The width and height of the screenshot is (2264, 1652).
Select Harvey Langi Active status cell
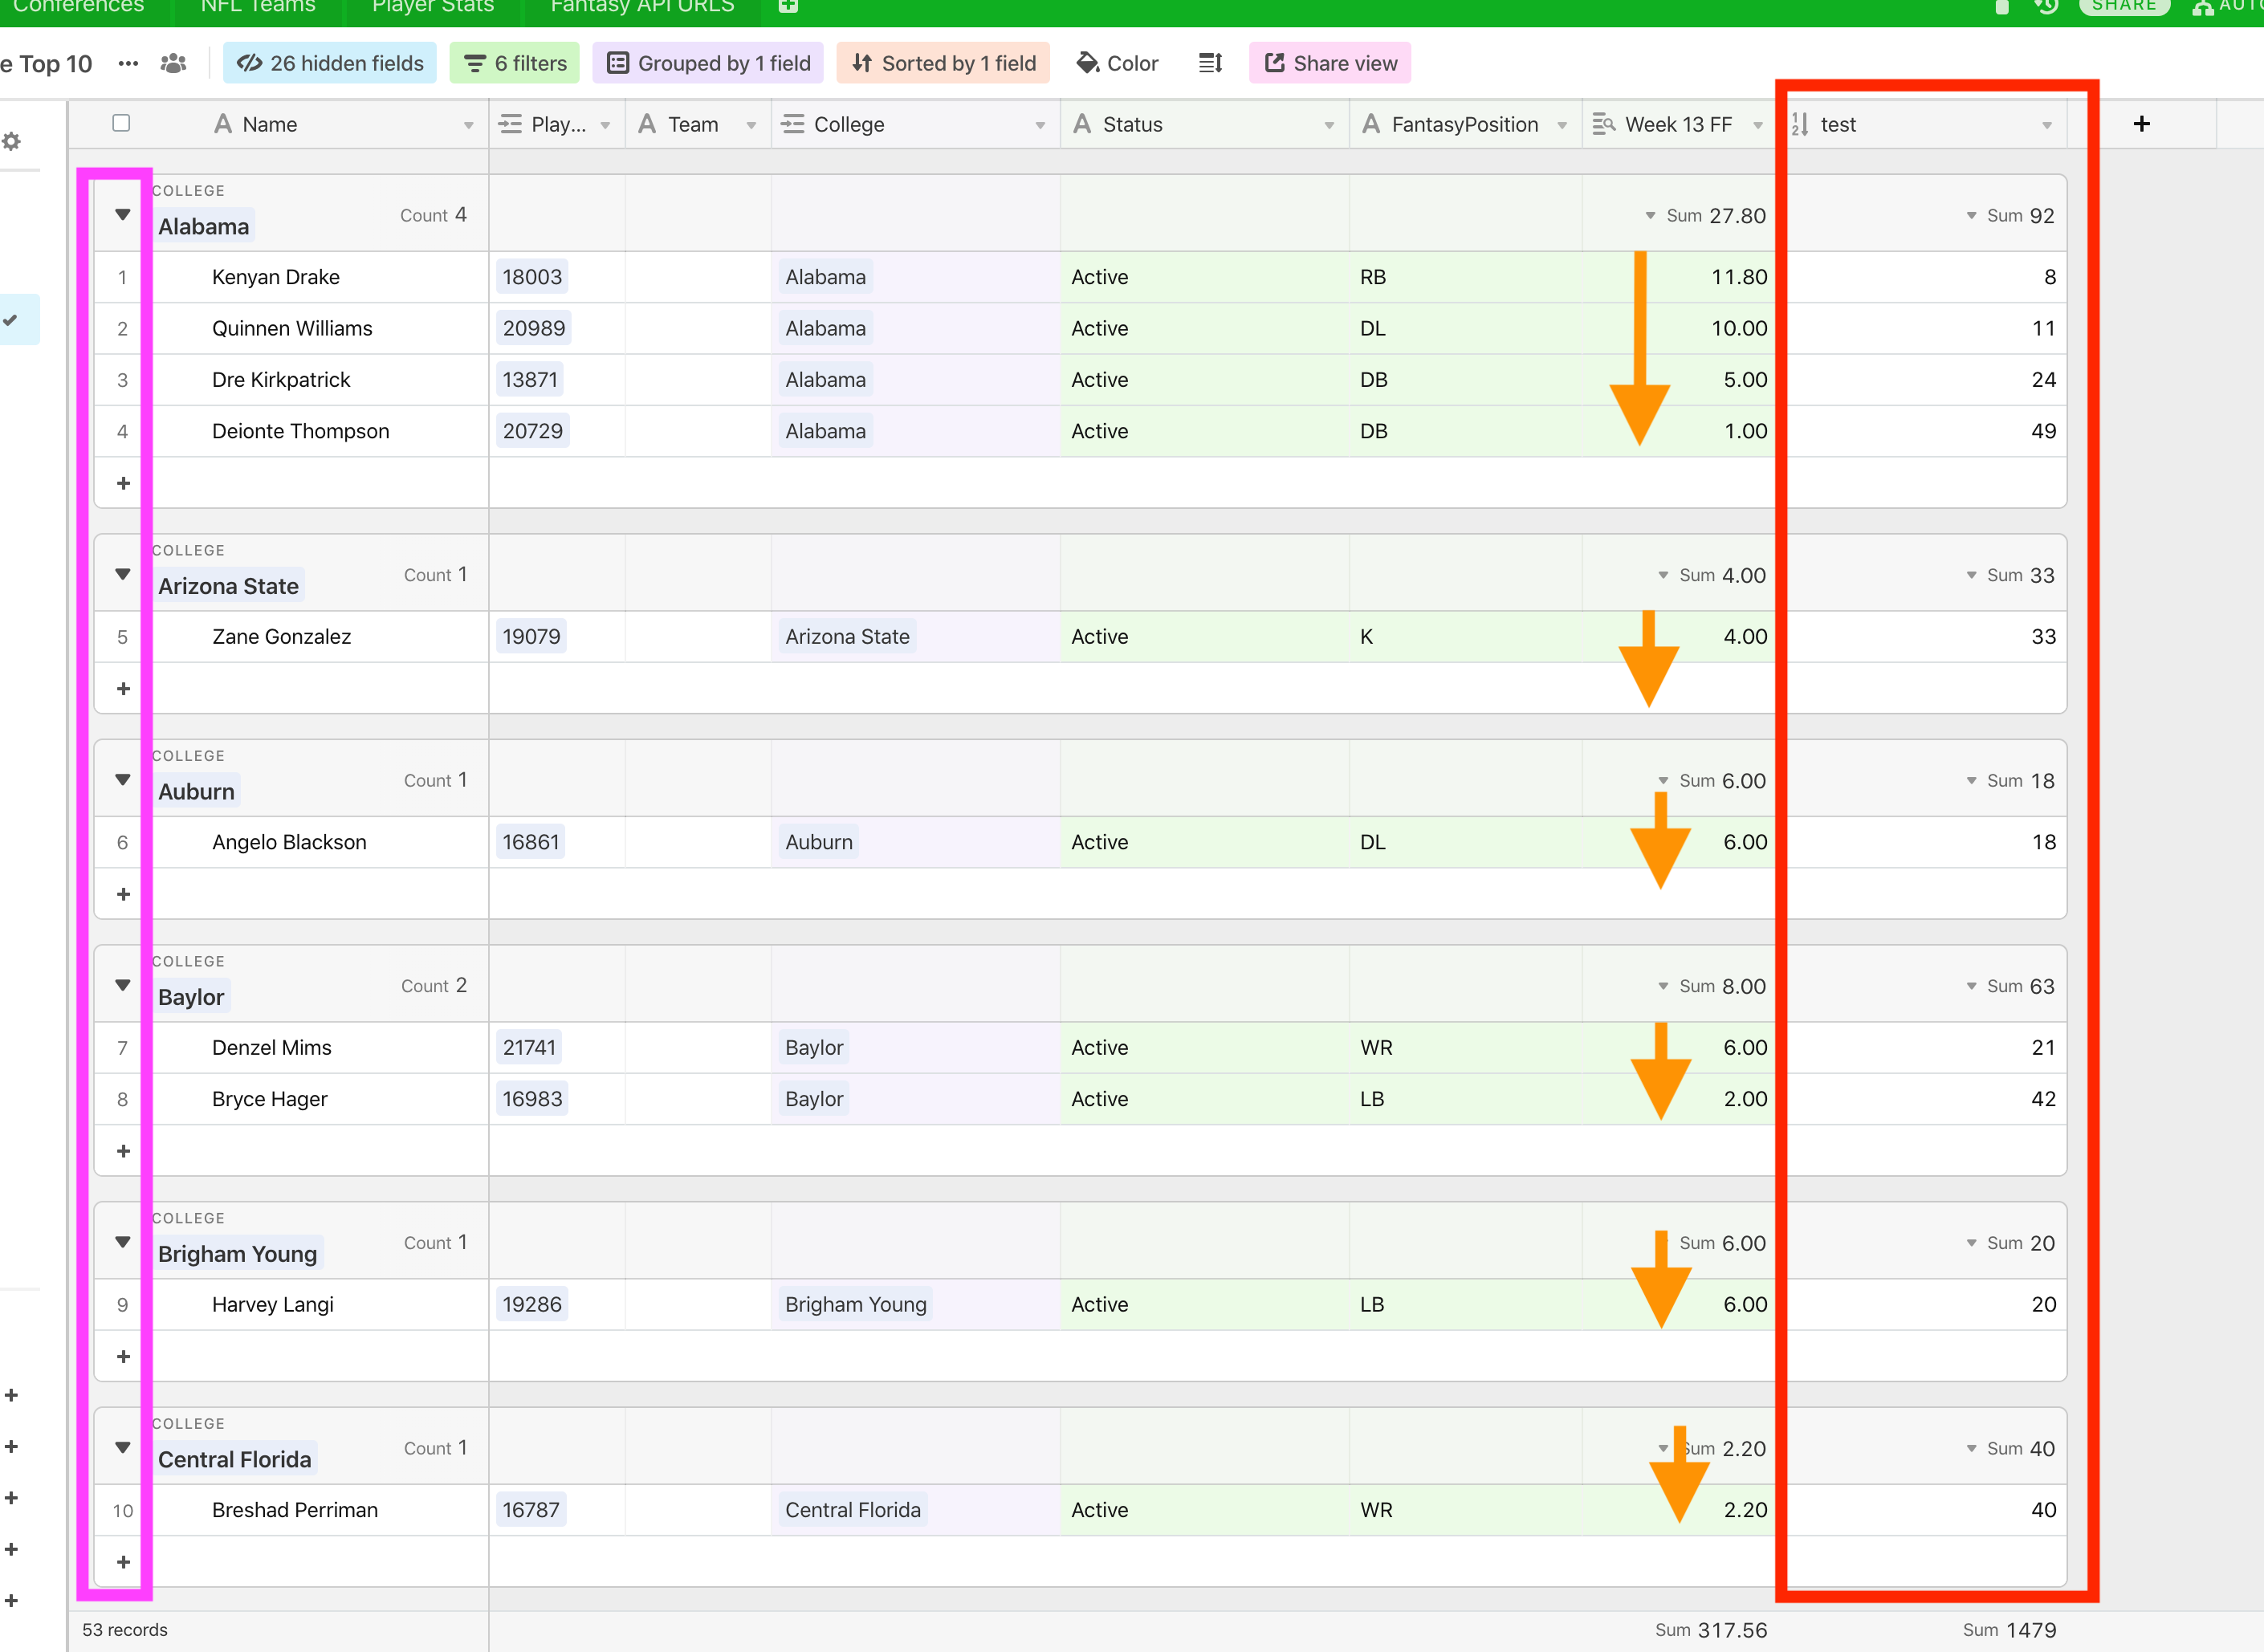[1204, 1304]
